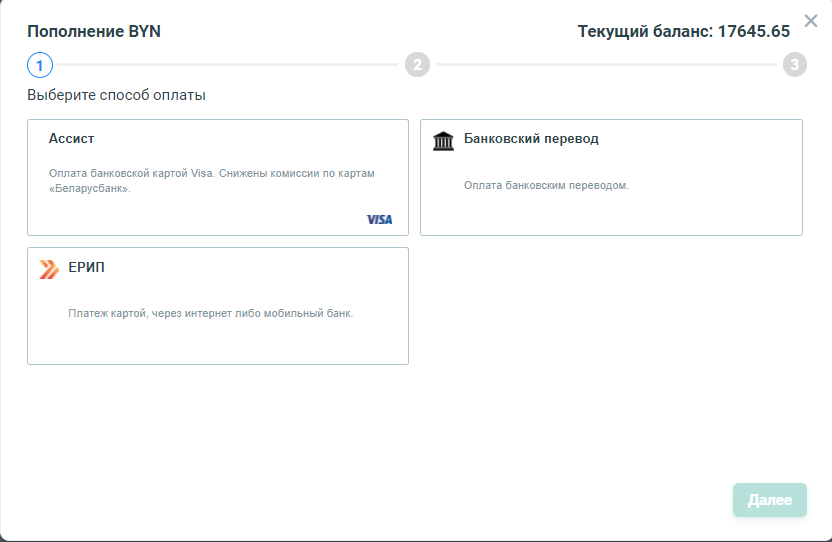Click the Ассист title text

[72, 139]
